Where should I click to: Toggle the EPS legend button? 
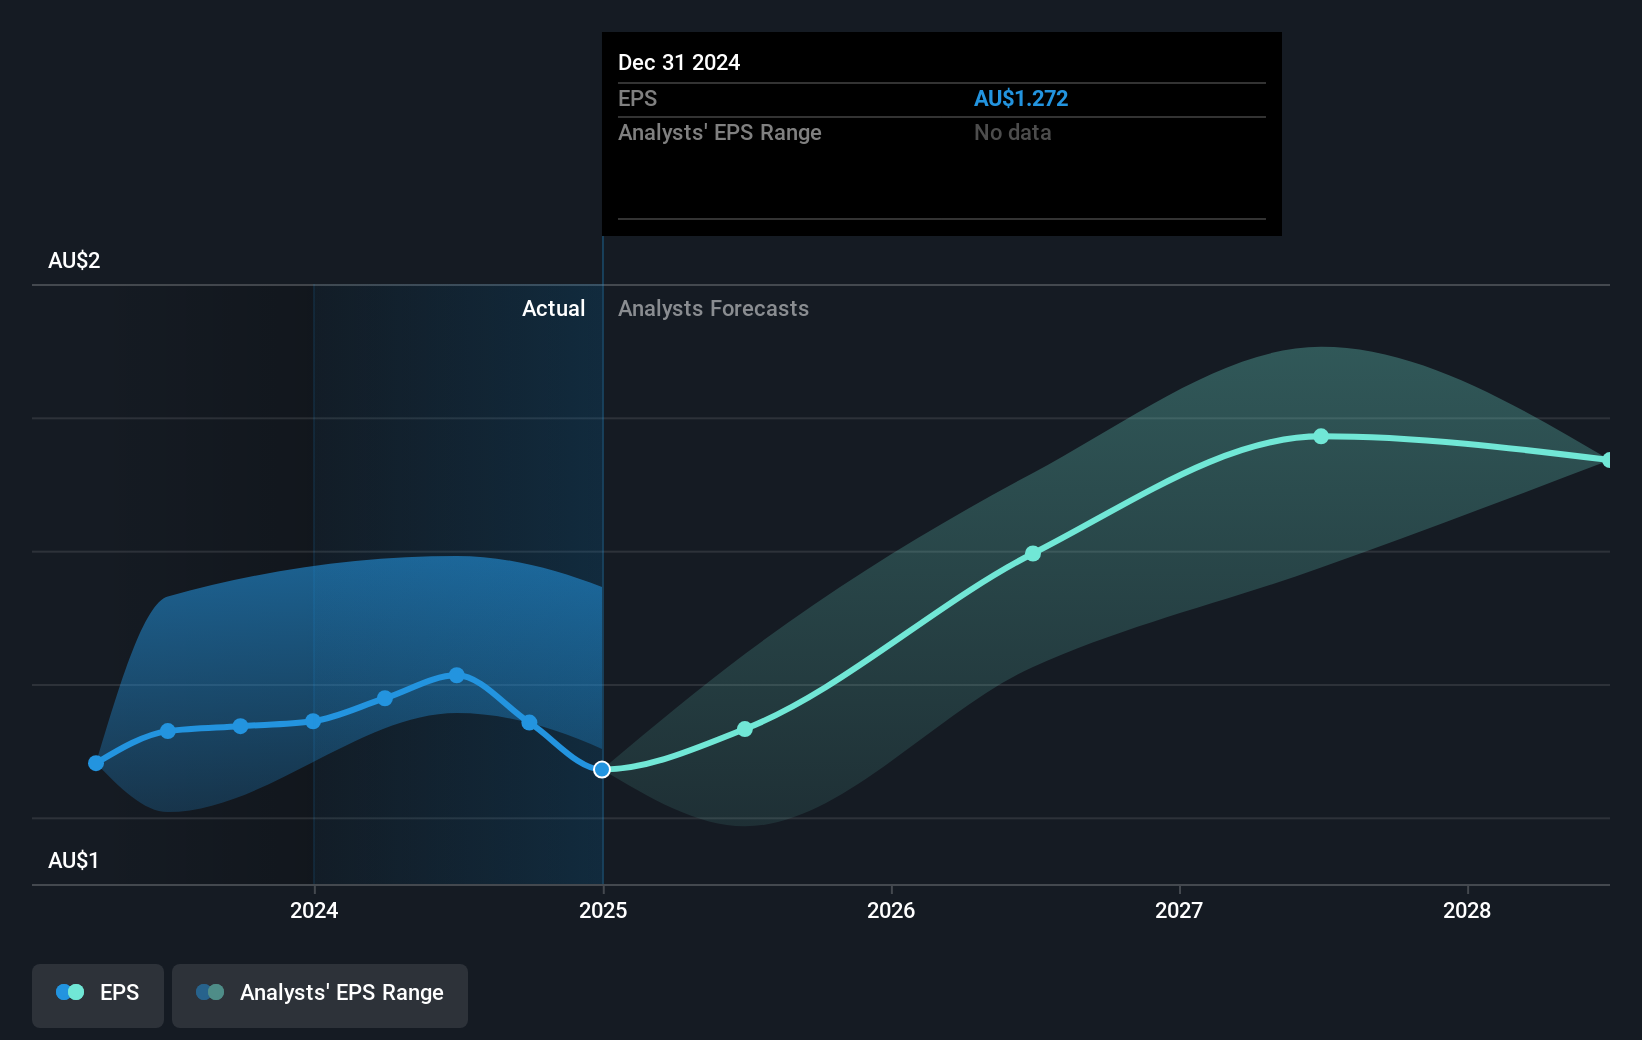click(x=98, y=995)
